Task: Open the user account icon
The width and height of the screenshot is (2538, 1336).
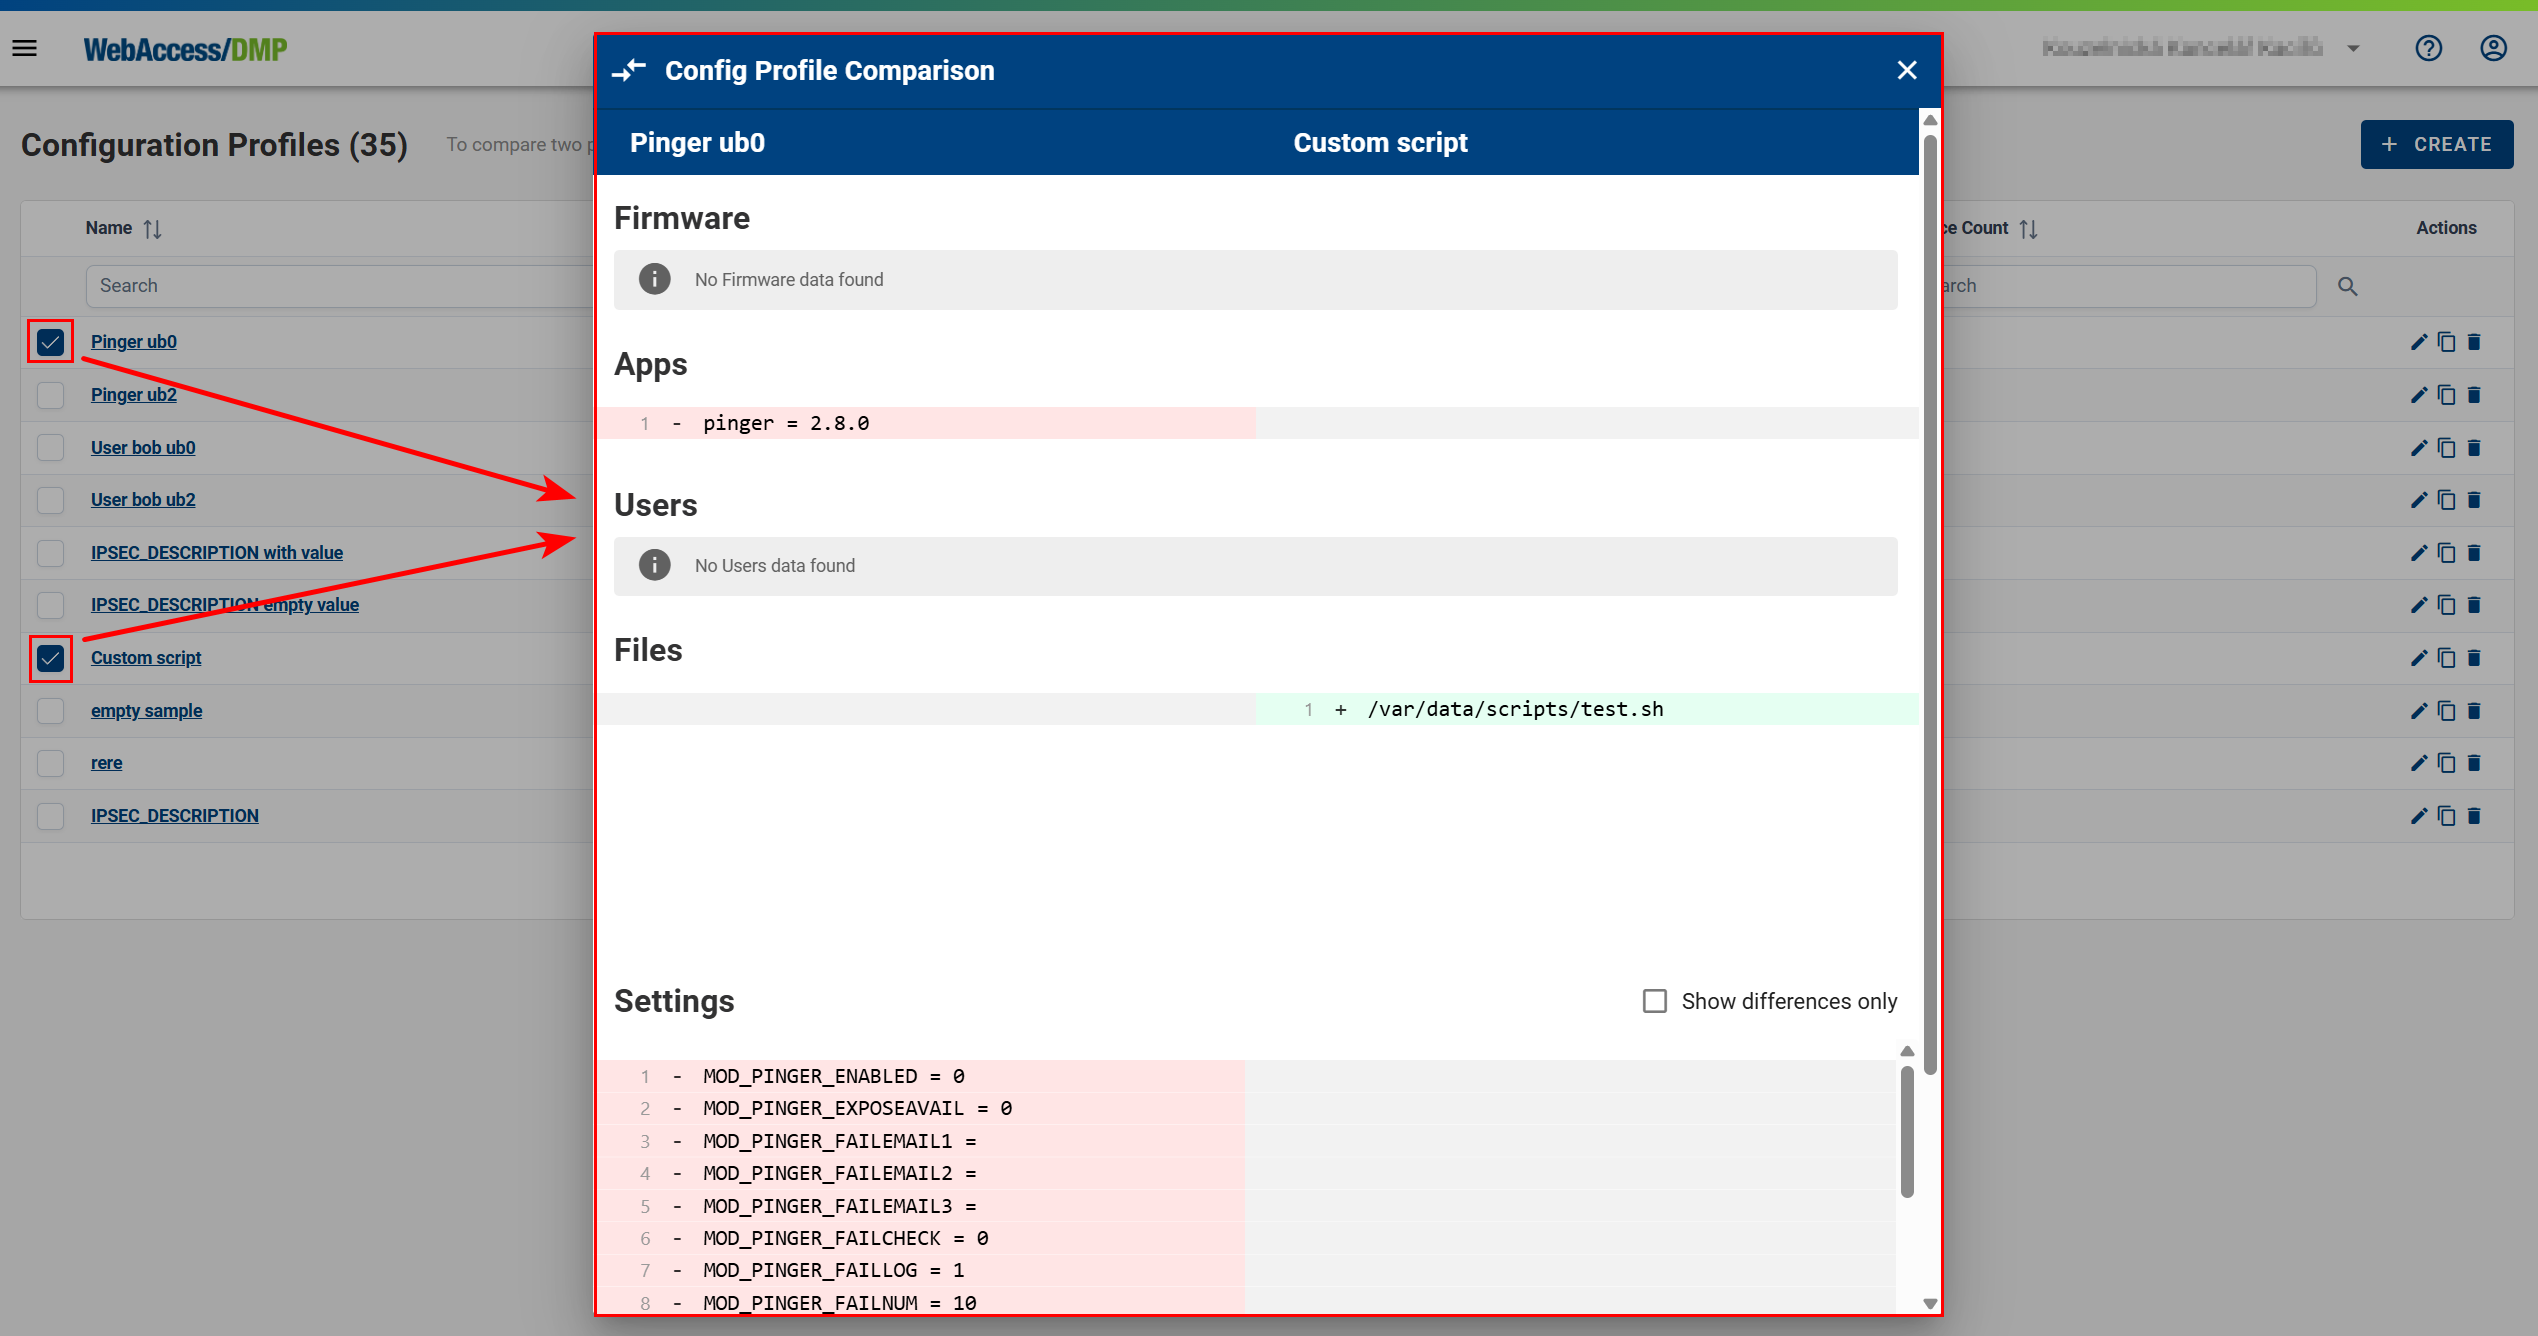Action: (2492, 48)
